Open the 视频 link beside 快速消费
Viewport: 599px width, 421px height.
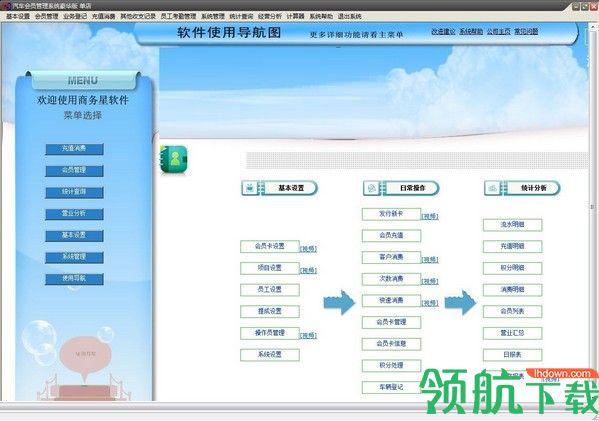(x=430, y=303)
